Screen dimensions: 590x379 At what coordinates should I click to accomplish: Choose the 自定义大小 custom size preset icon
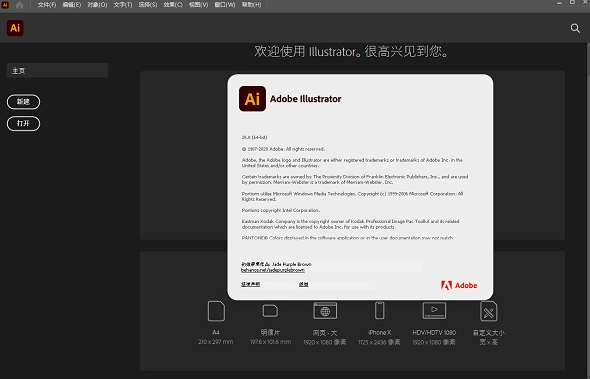tap(488, 311)
